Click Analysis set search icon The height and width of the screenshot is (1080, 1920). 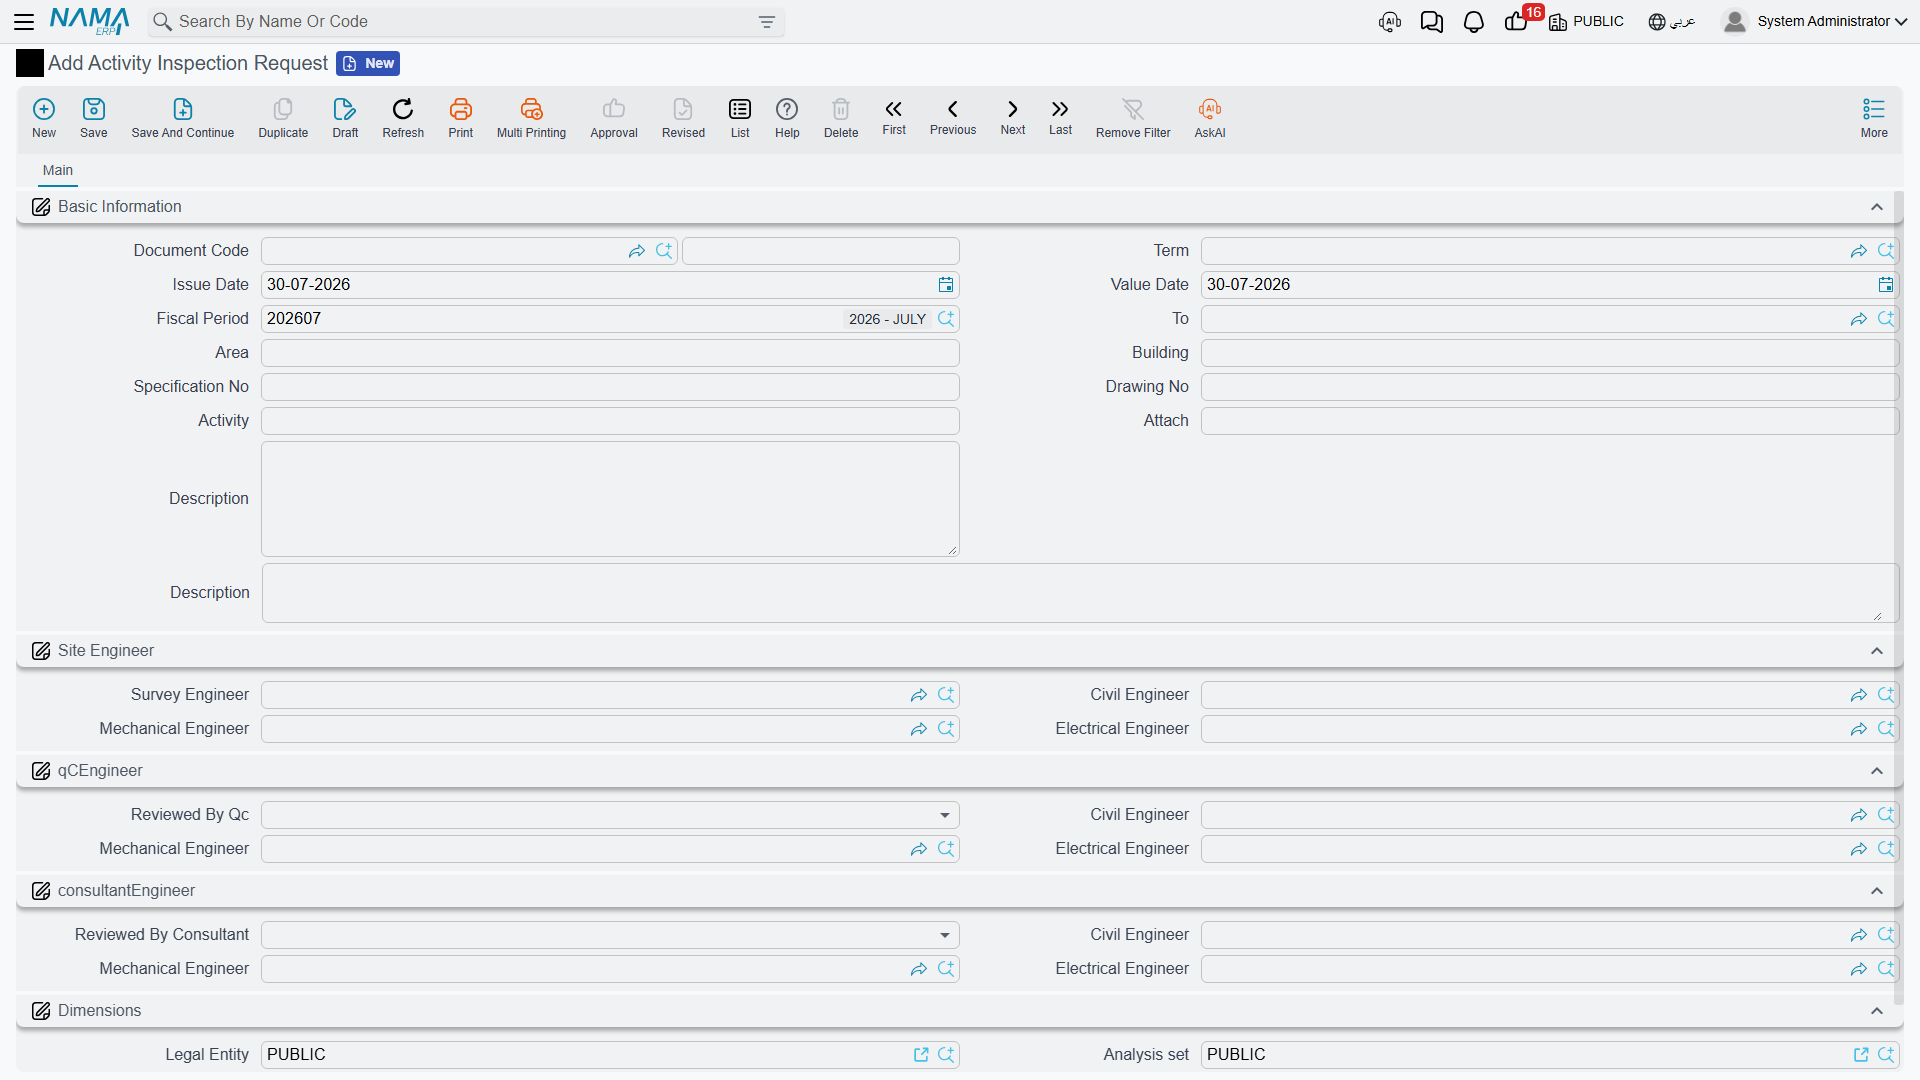tap(1886, 1055)
